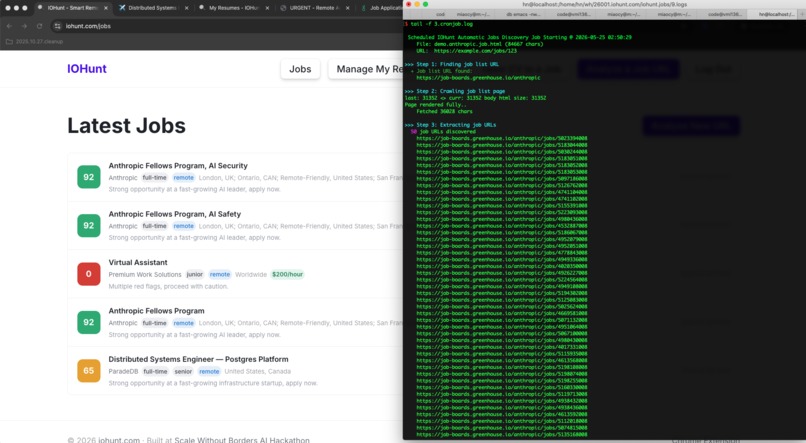Switch to the Distributed Systems browser tab
This screenshot has width=806, height=443.
point(153,8)
